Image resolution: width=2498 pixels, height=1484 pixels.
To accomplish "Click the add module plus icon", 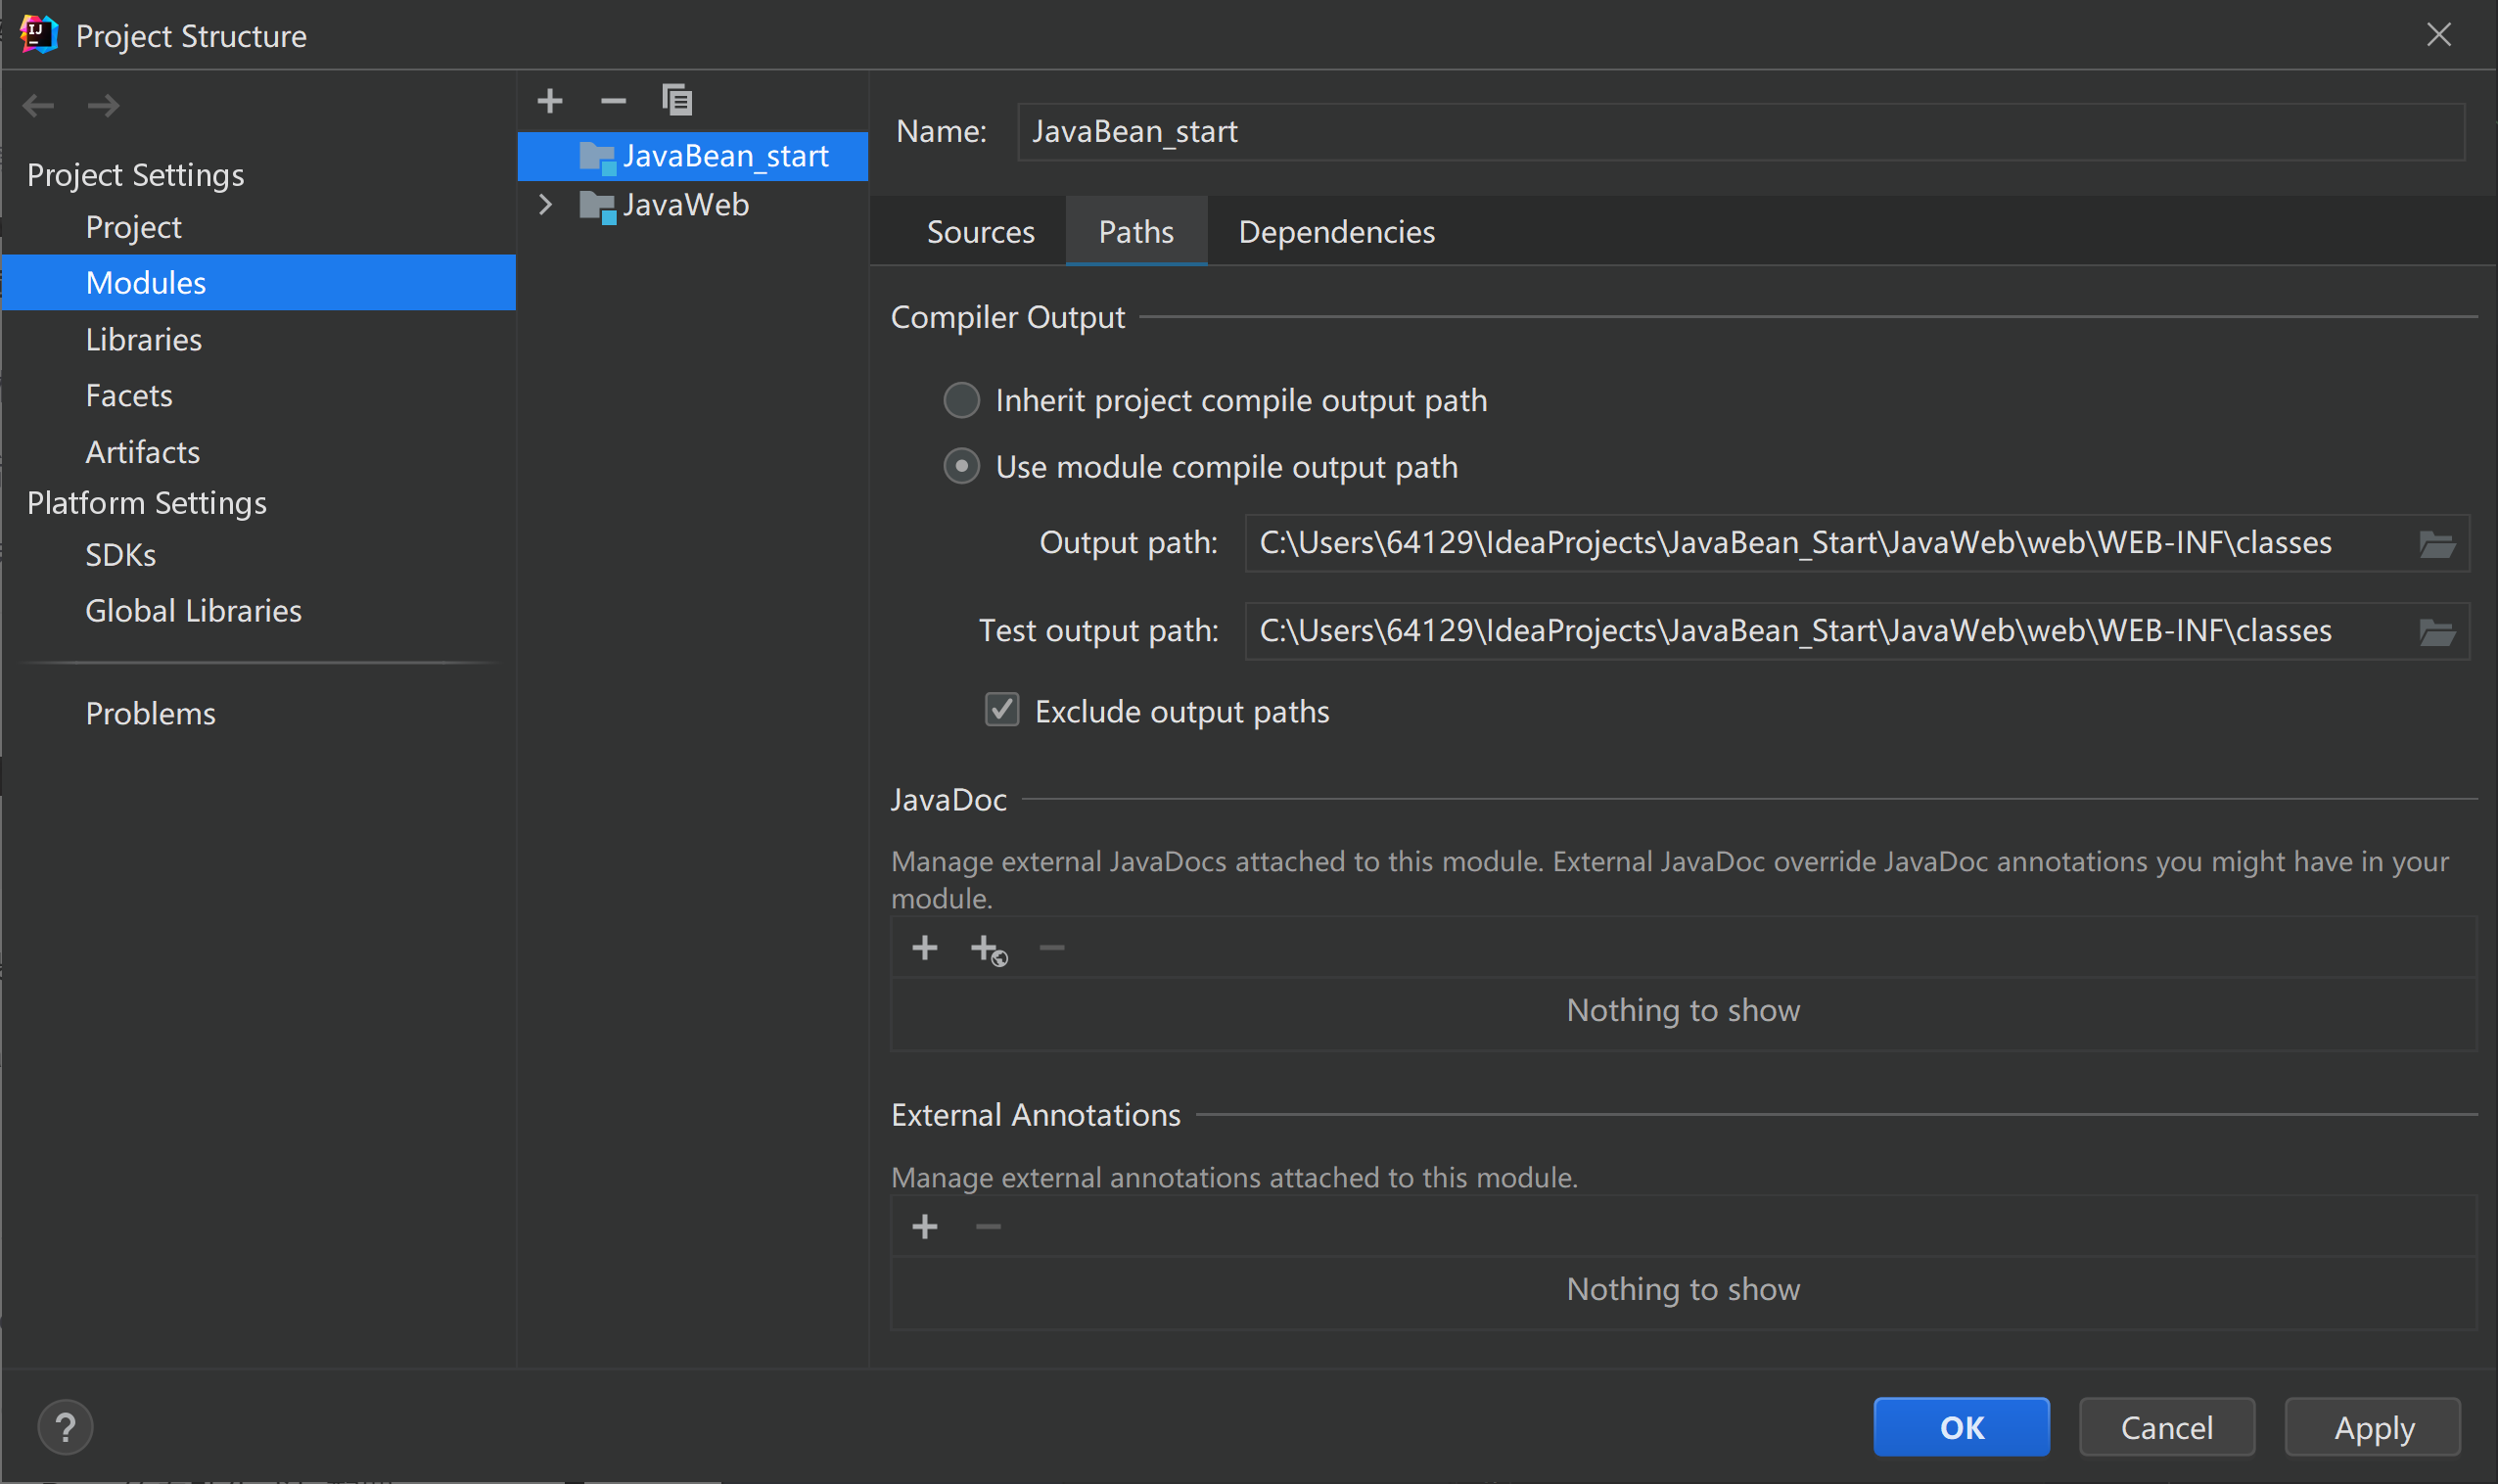I will click(550, 101).
